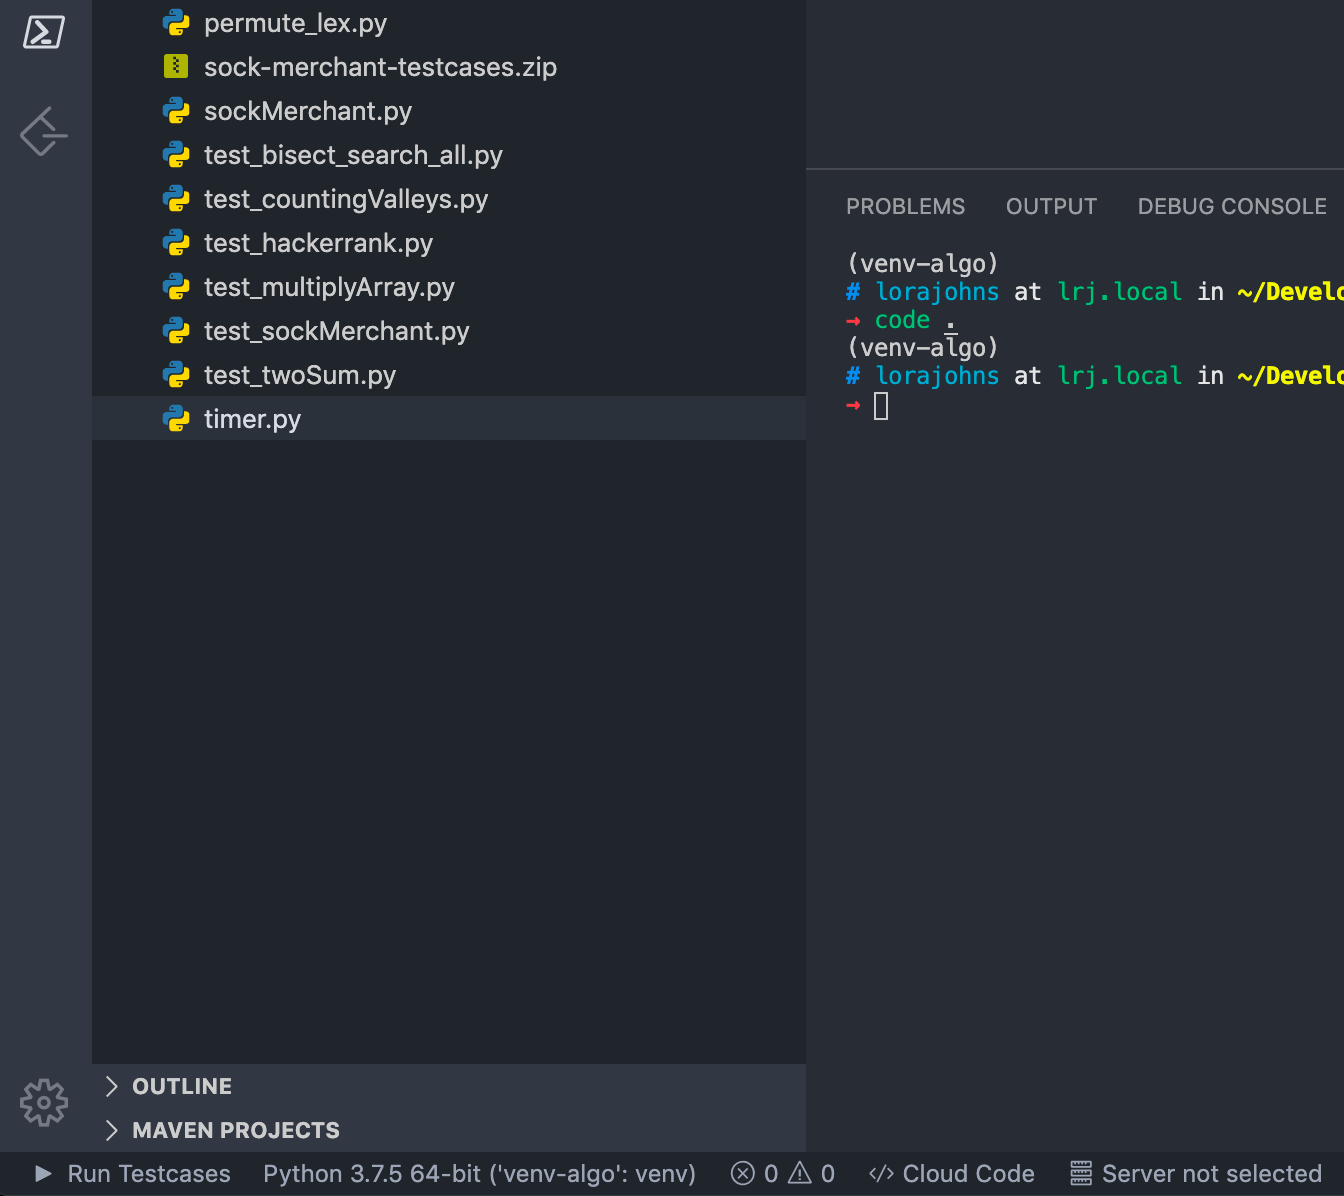The width and height of the screenshot is (1344, 1196).
Task: Select the timer.py file
Action: point(252,418)
